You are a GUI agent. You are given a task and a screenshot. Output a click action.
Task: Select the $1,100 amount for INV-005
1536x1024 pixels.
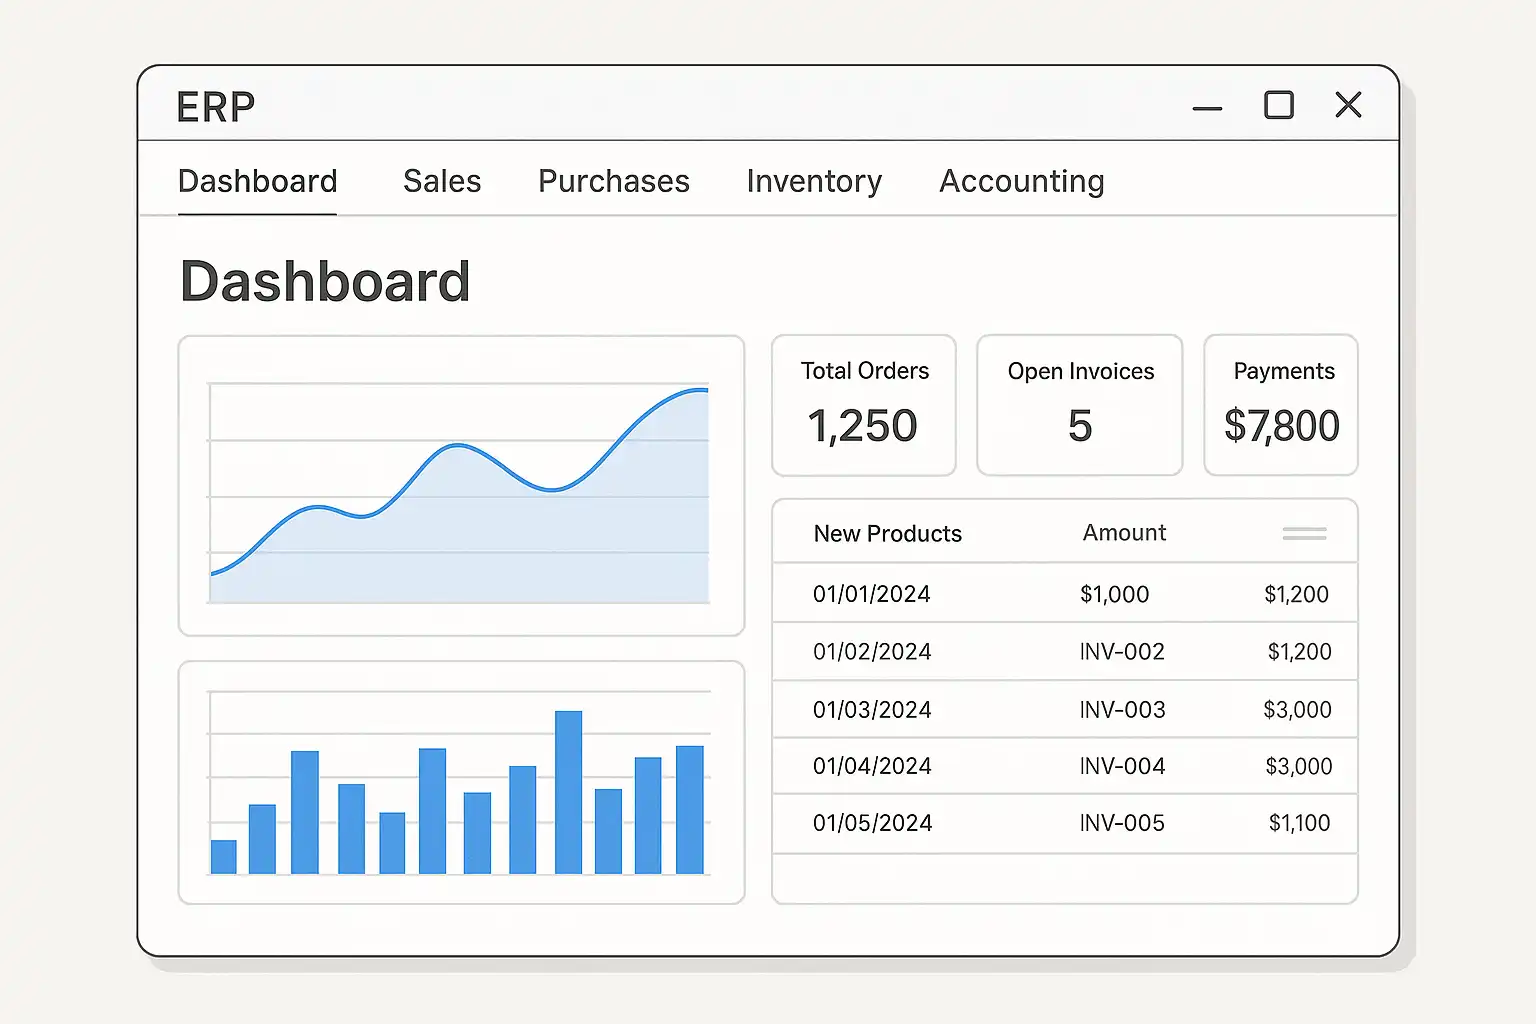point(1299,823)
